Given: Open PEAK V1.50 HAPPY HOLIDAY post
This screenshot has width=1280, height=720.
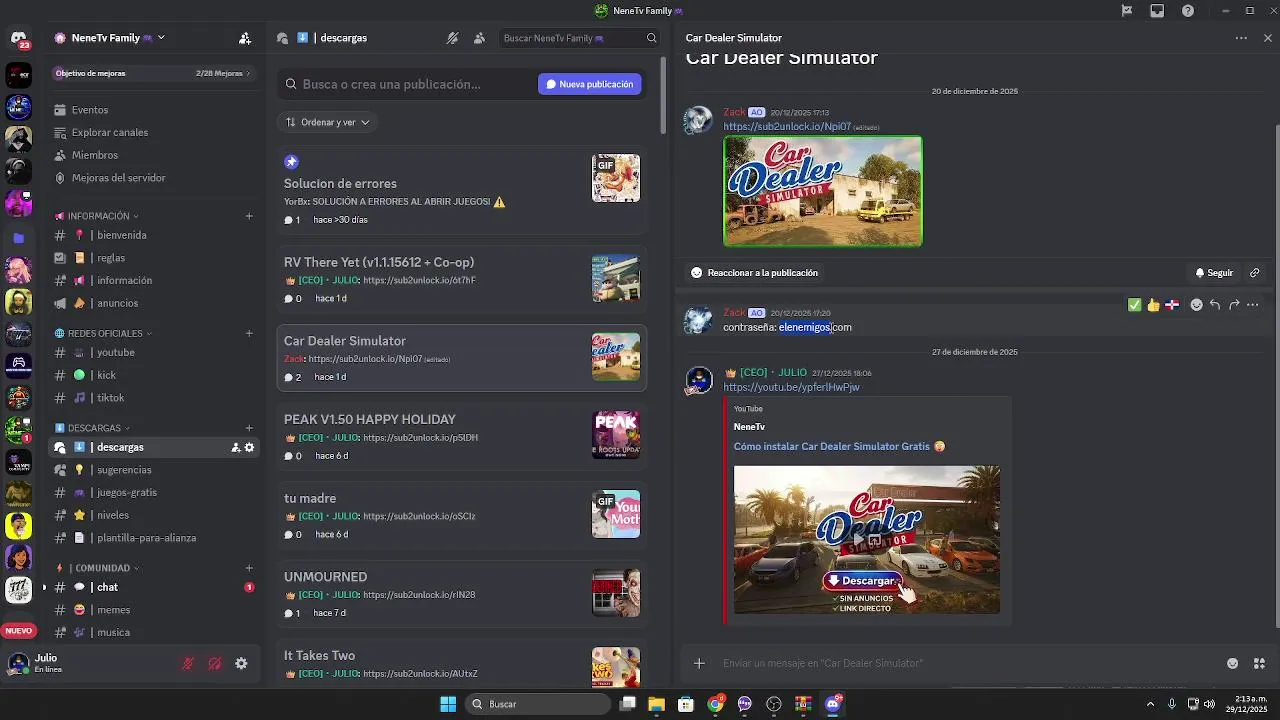Looking at the screenshot, I should tap(462, 436).
